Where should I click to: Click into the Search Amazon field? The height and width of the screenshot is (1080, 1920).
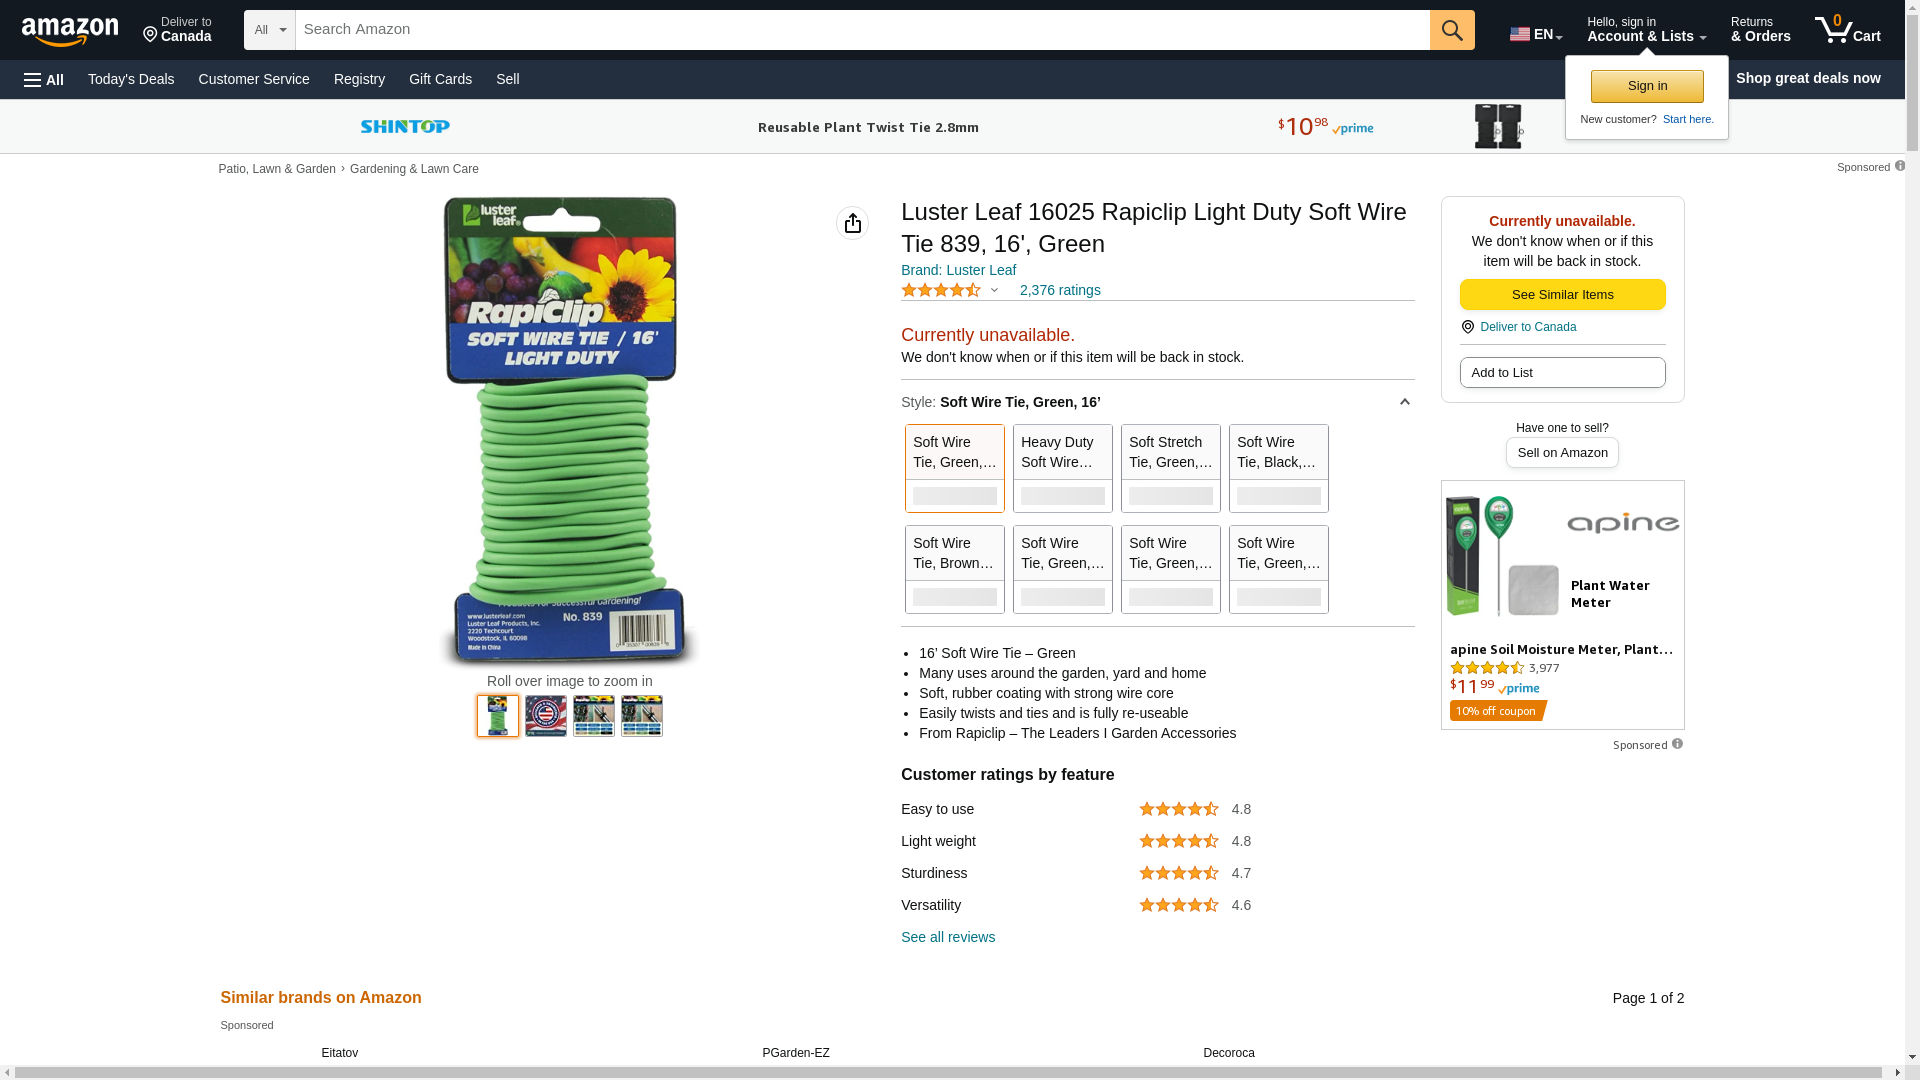(x=862, y=30)
